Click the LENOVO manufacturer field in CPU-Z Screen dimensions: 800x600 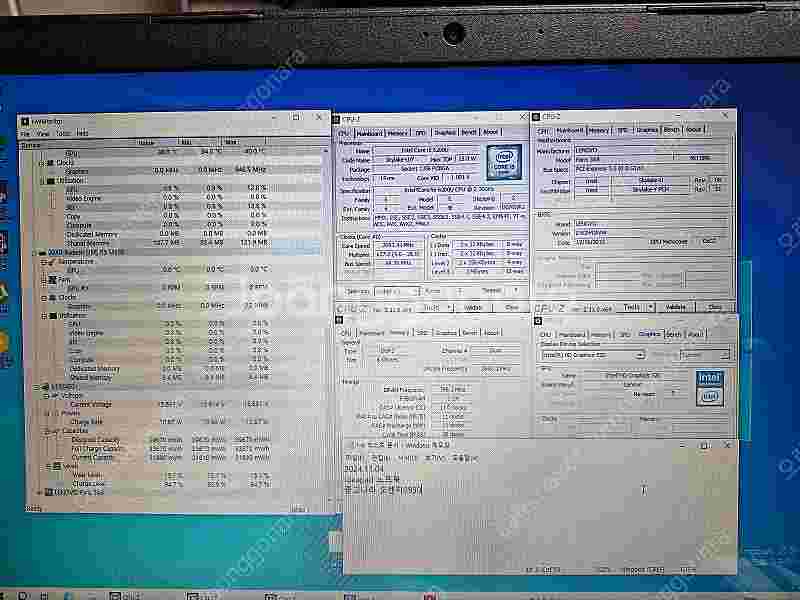click(651, 151)
